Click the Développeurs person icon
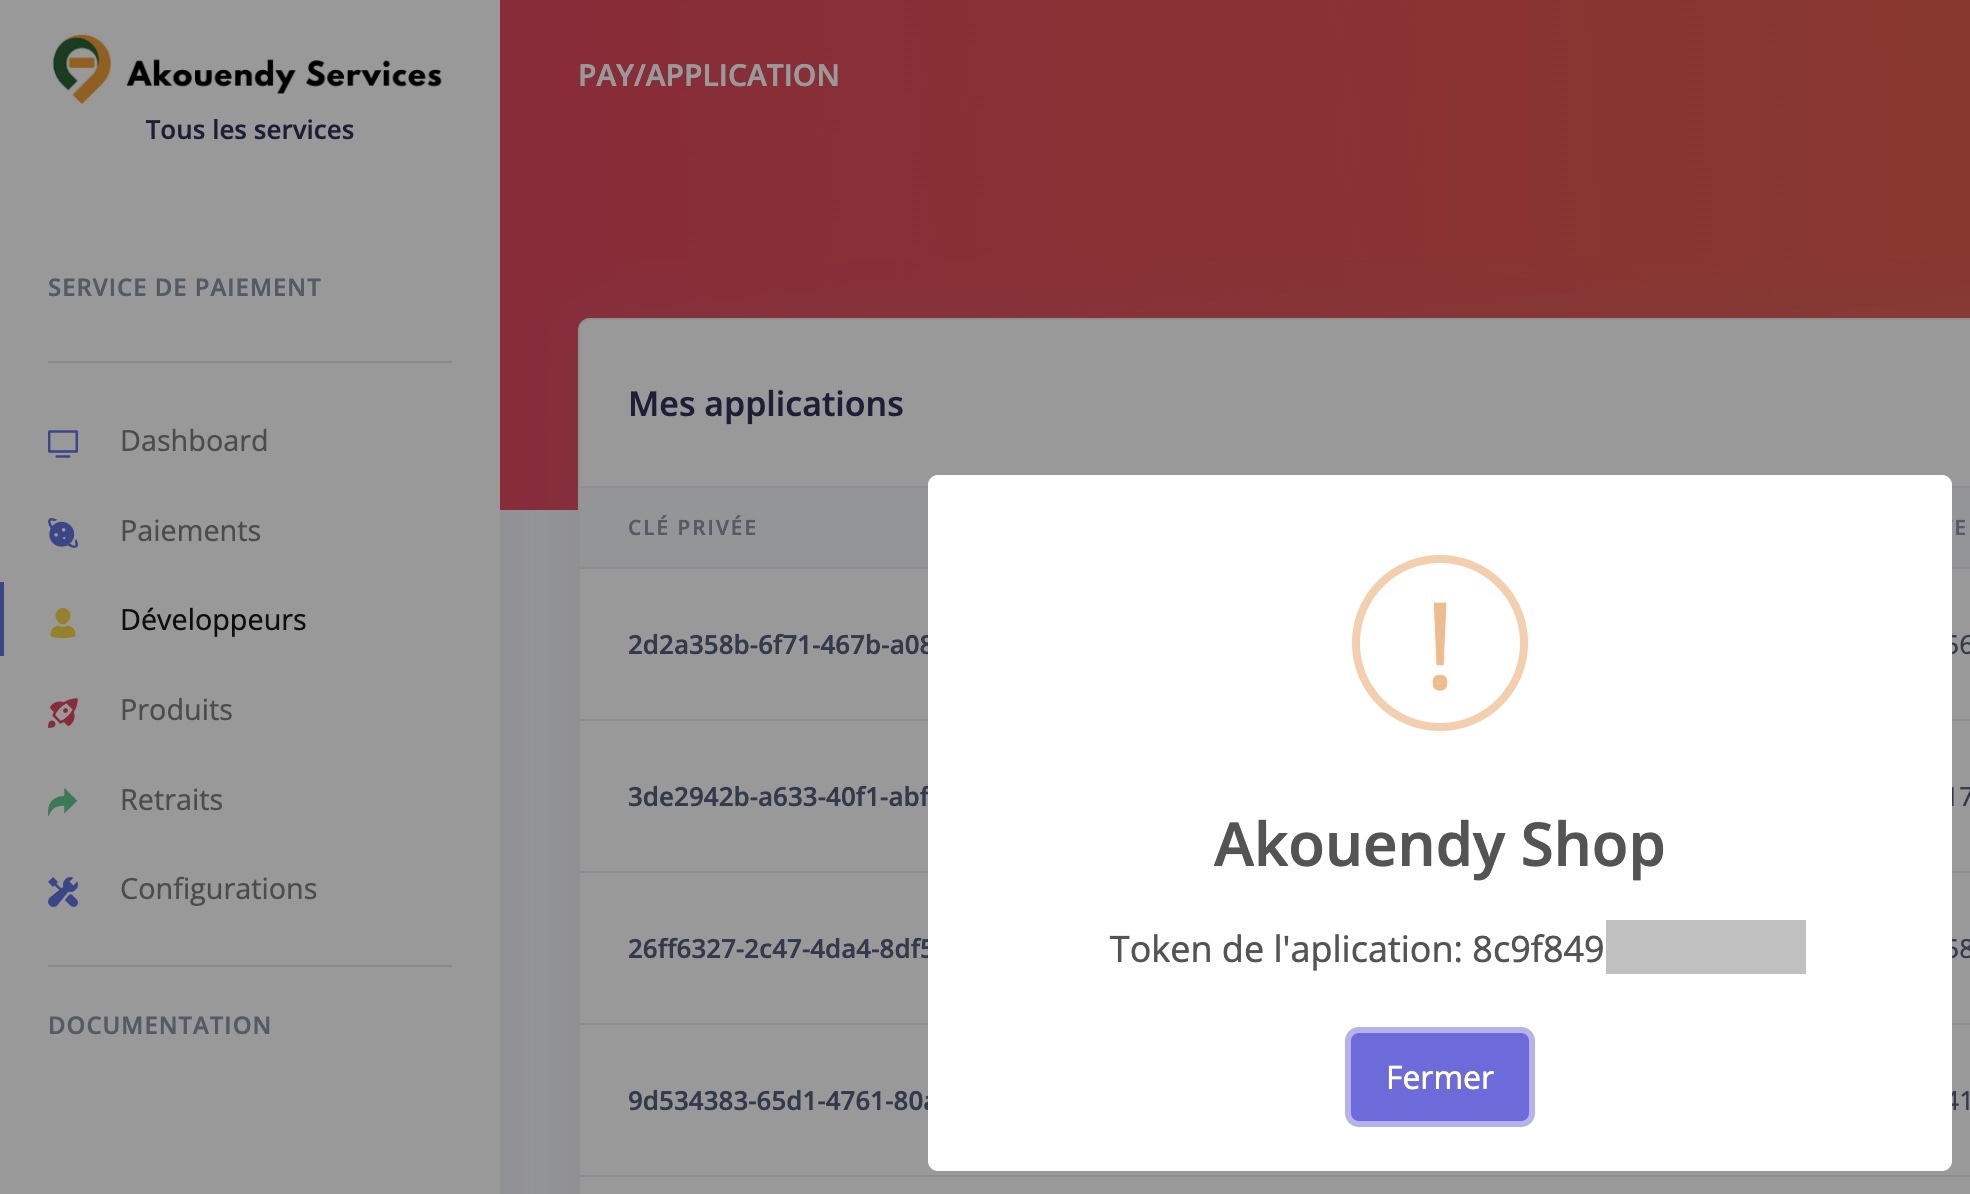This screenshot has height=1194, width=1970. 63,622
